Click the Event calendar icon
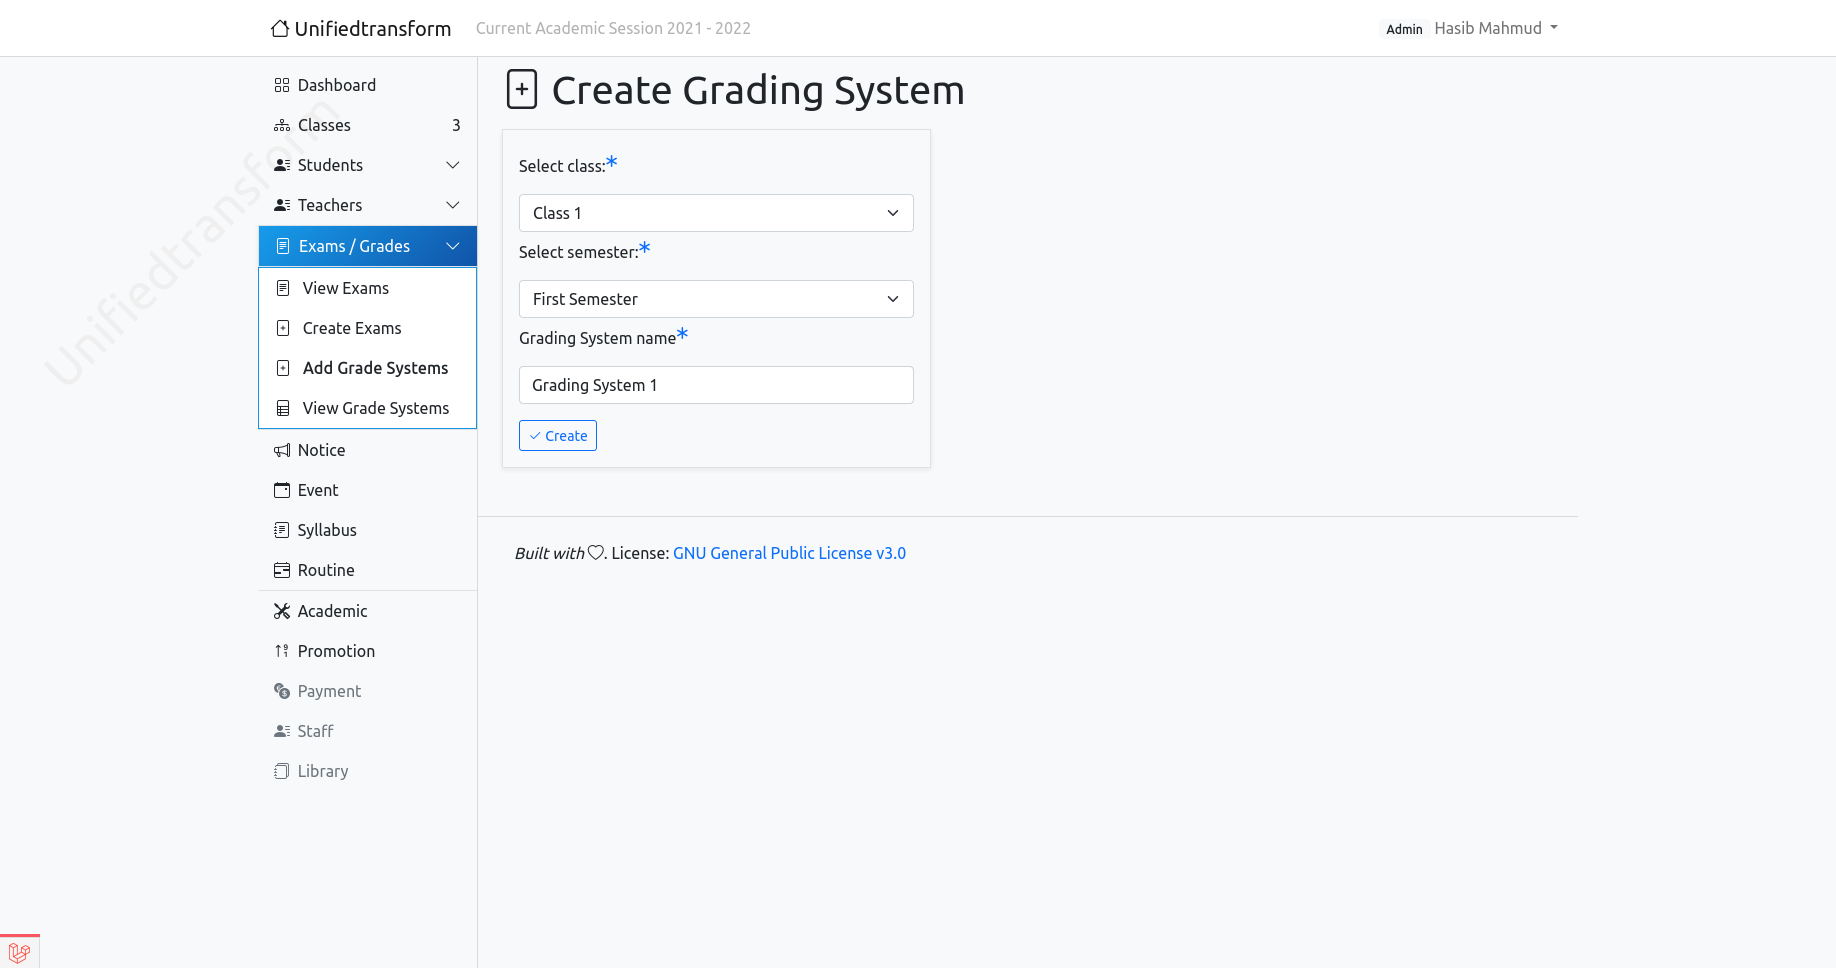Screen dimensions: 1836x968 [282, 490]
